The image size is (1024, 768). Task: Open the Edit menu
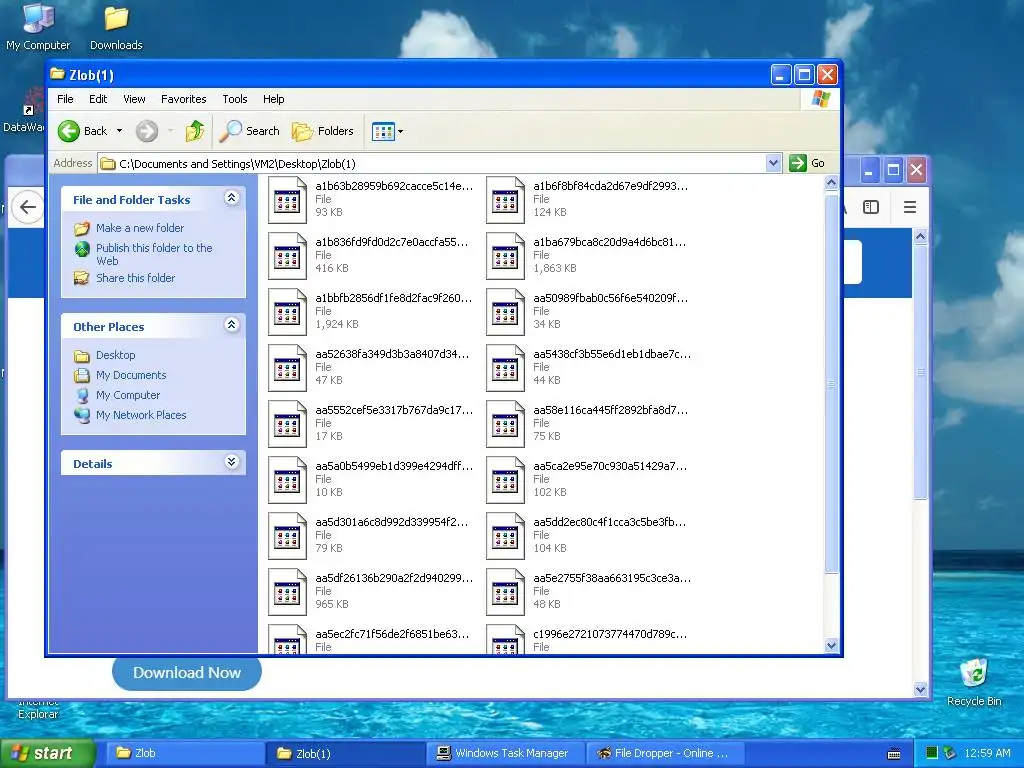(98, 99)
